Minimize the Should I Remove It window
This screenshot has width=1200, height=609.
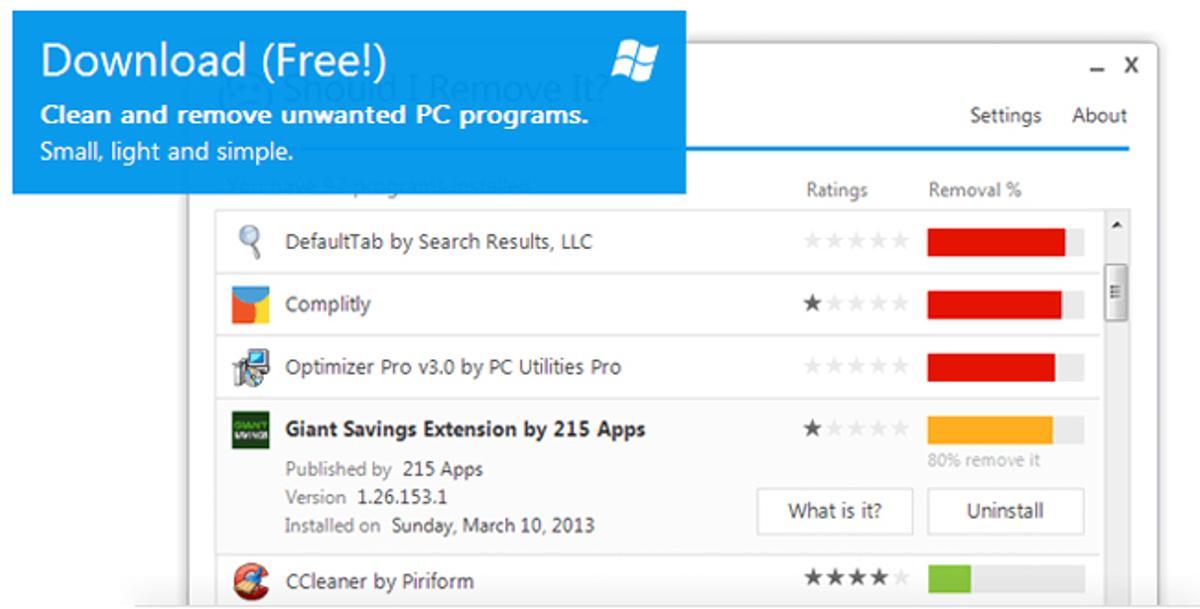pyautogui.click(x=1097, y=68)
